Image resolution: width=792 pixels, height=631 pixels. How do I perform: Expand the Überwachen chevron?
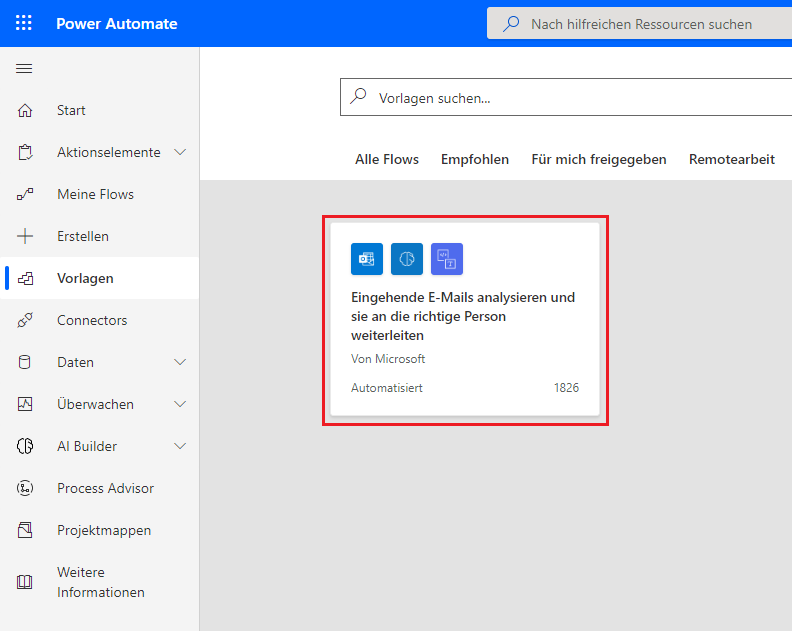(180, 404)
